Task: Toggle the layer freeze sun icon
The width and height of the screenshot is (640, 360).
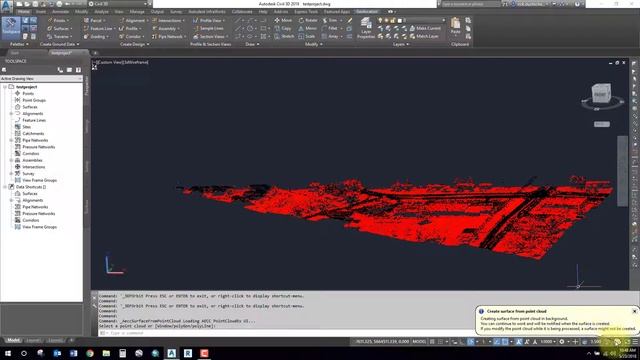Action: pyautogui.click(x=387, y=20)
